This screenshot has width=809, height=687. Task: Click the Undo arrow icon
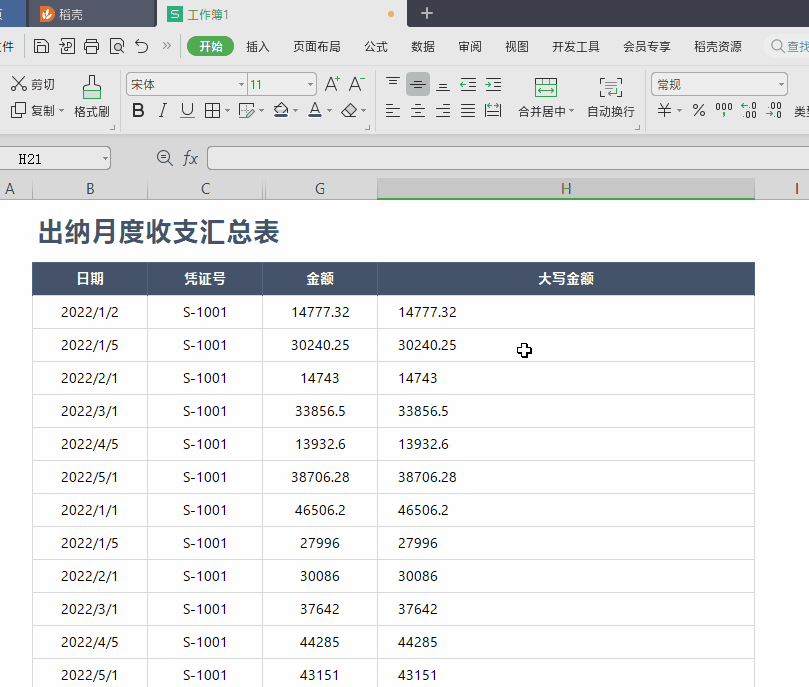tap(142, 46)
